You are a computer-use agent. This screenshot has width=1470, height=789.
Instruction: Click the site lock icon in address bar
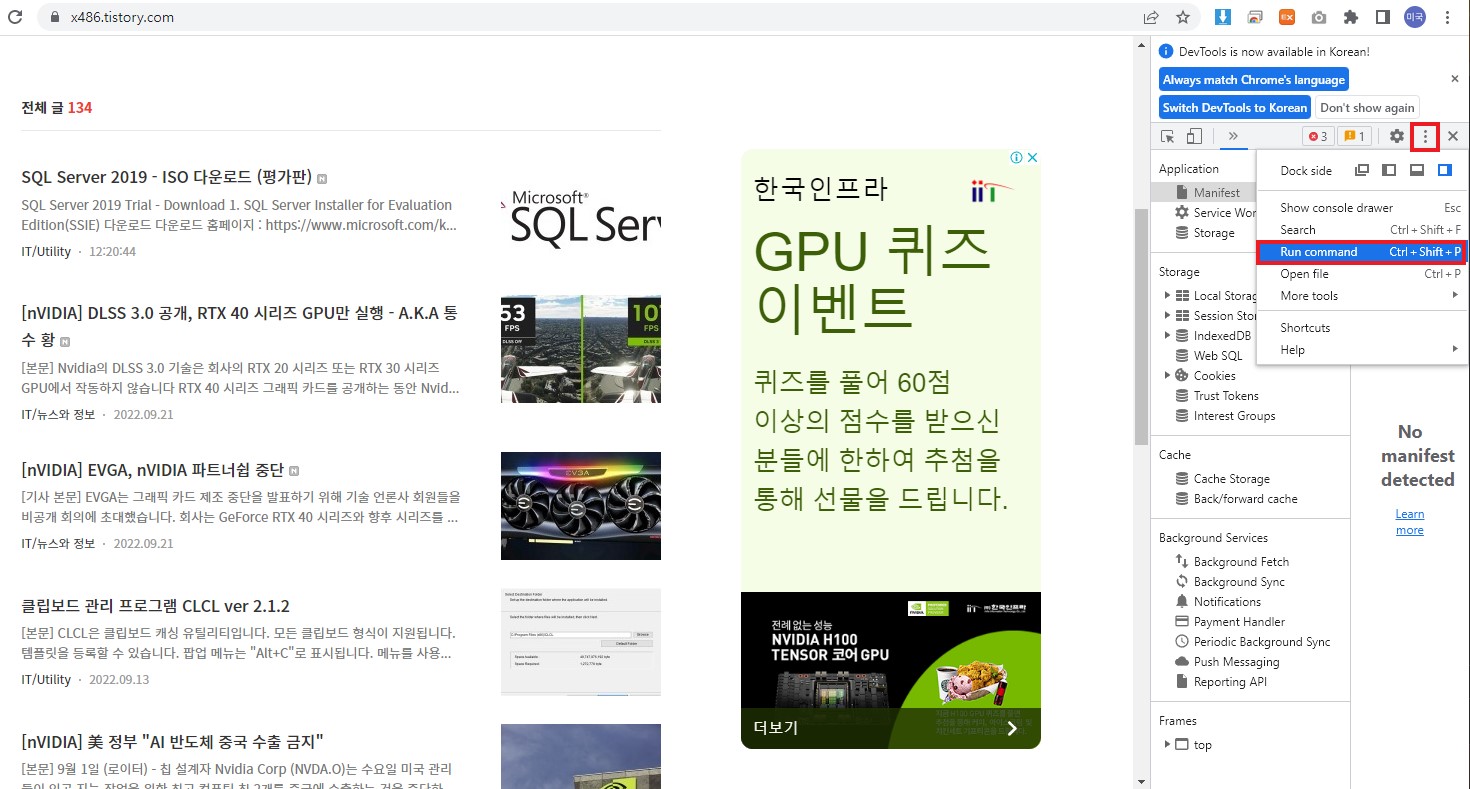pos(53,17)
